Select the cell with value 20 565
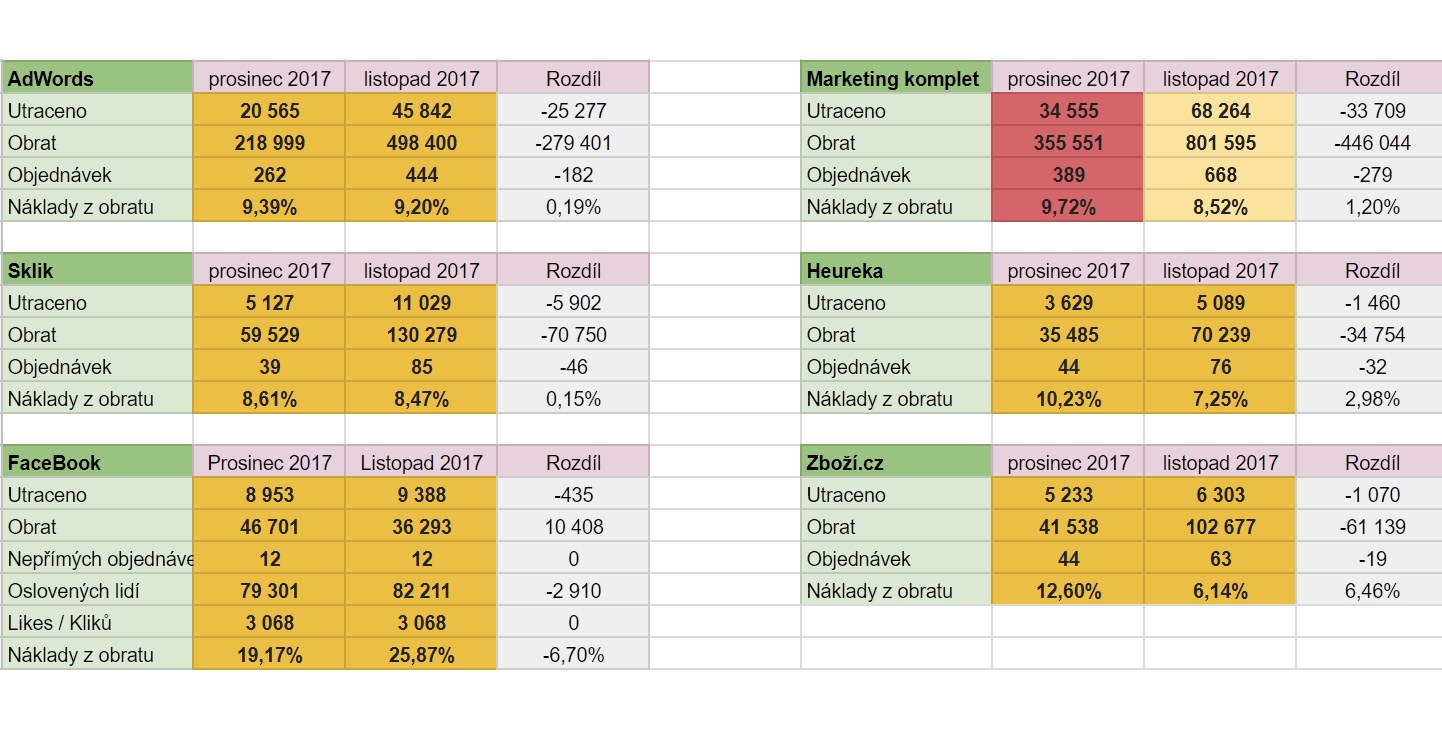The height and width of the screenshot is (729, 1442). tap(269, 110)
